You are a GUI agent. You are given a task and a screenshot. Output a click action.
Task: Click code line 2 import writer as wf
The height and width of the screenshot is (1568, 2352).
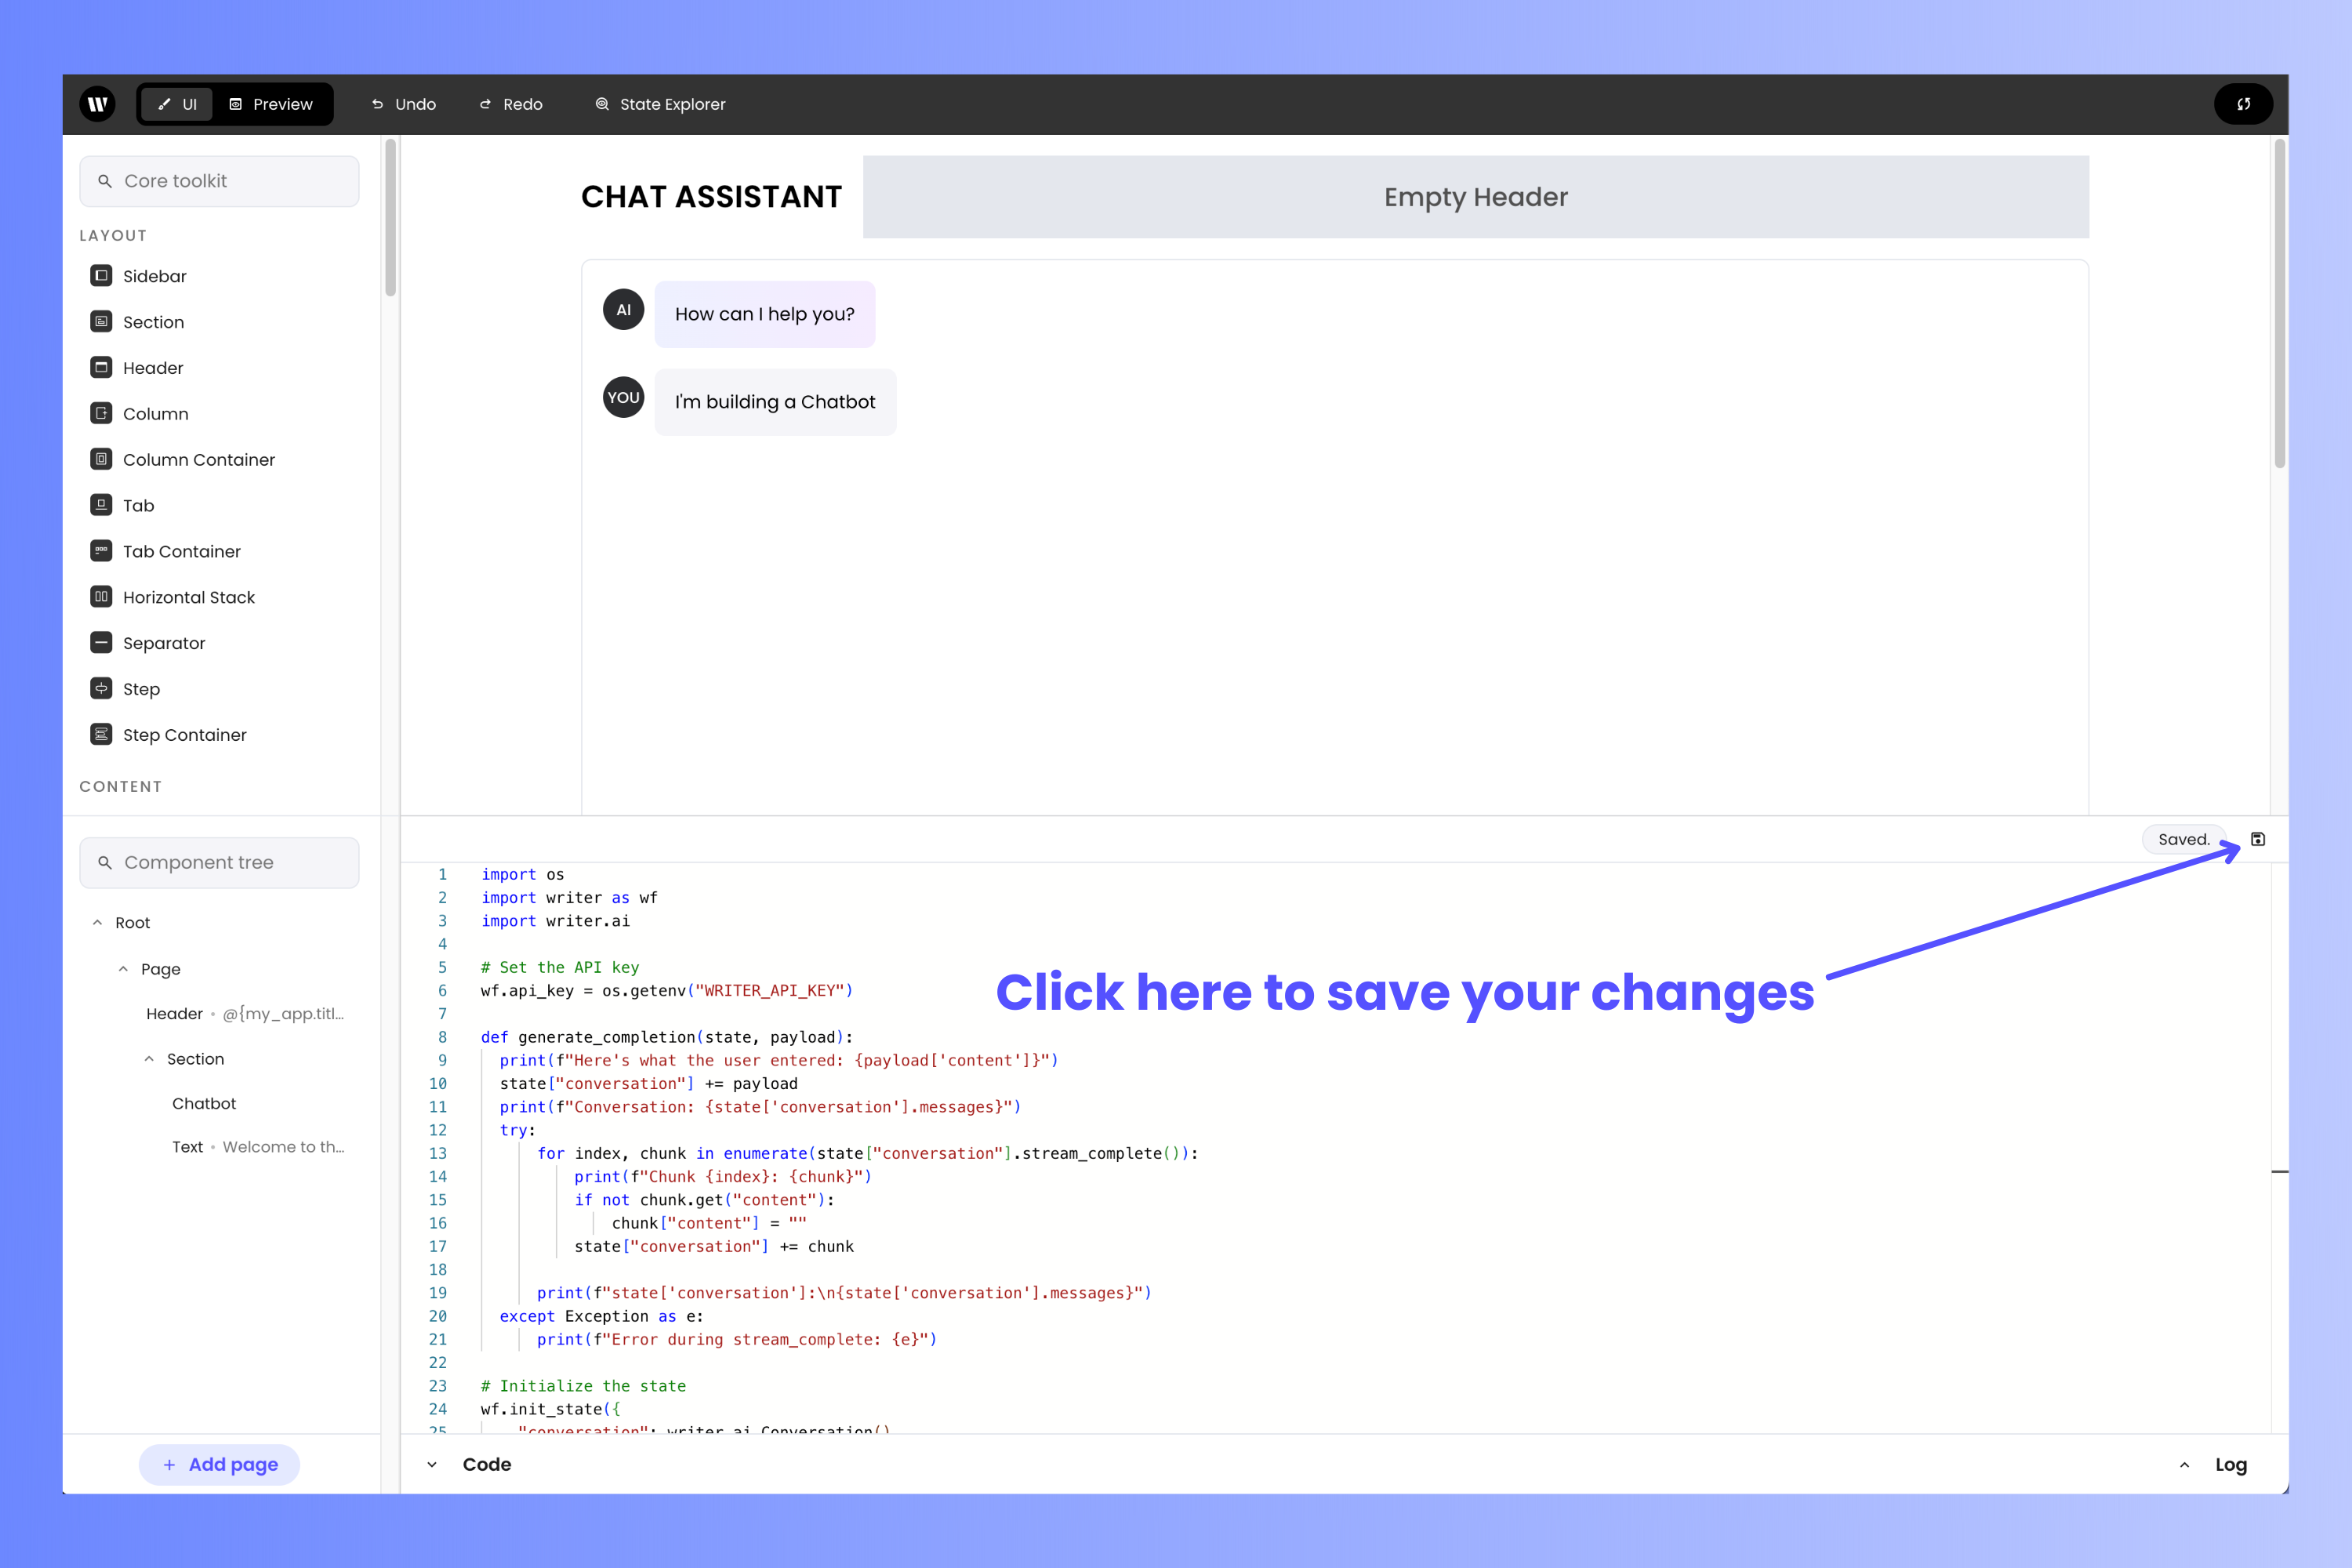point(569,897)
